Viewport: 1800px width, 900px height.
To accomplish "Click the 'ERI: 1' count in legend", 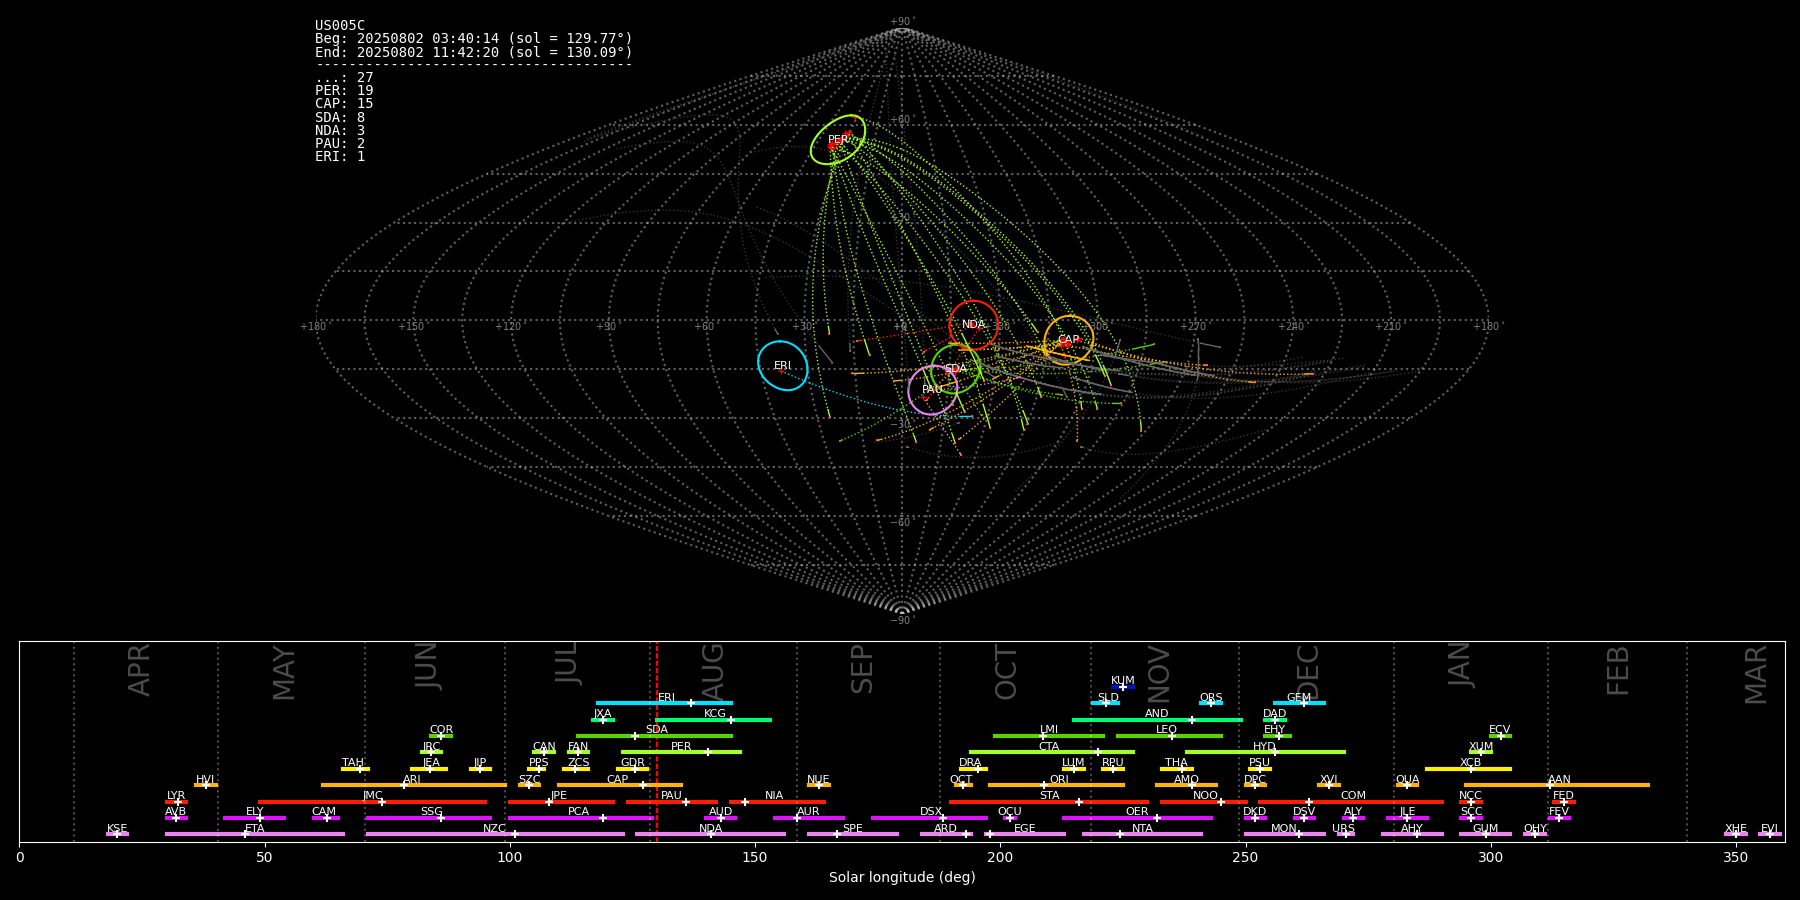I will tap(340, 156).
